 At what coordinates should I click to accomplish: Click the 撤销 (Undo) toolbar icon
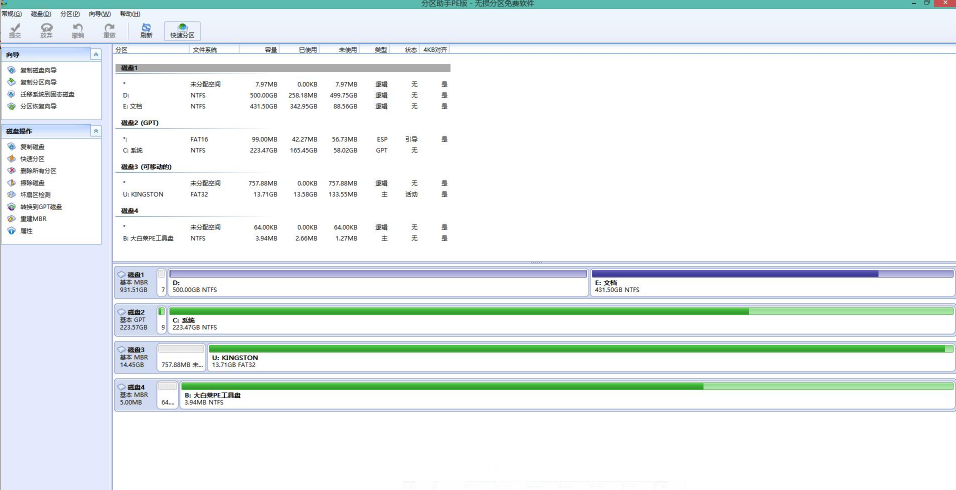click(78, 30)
